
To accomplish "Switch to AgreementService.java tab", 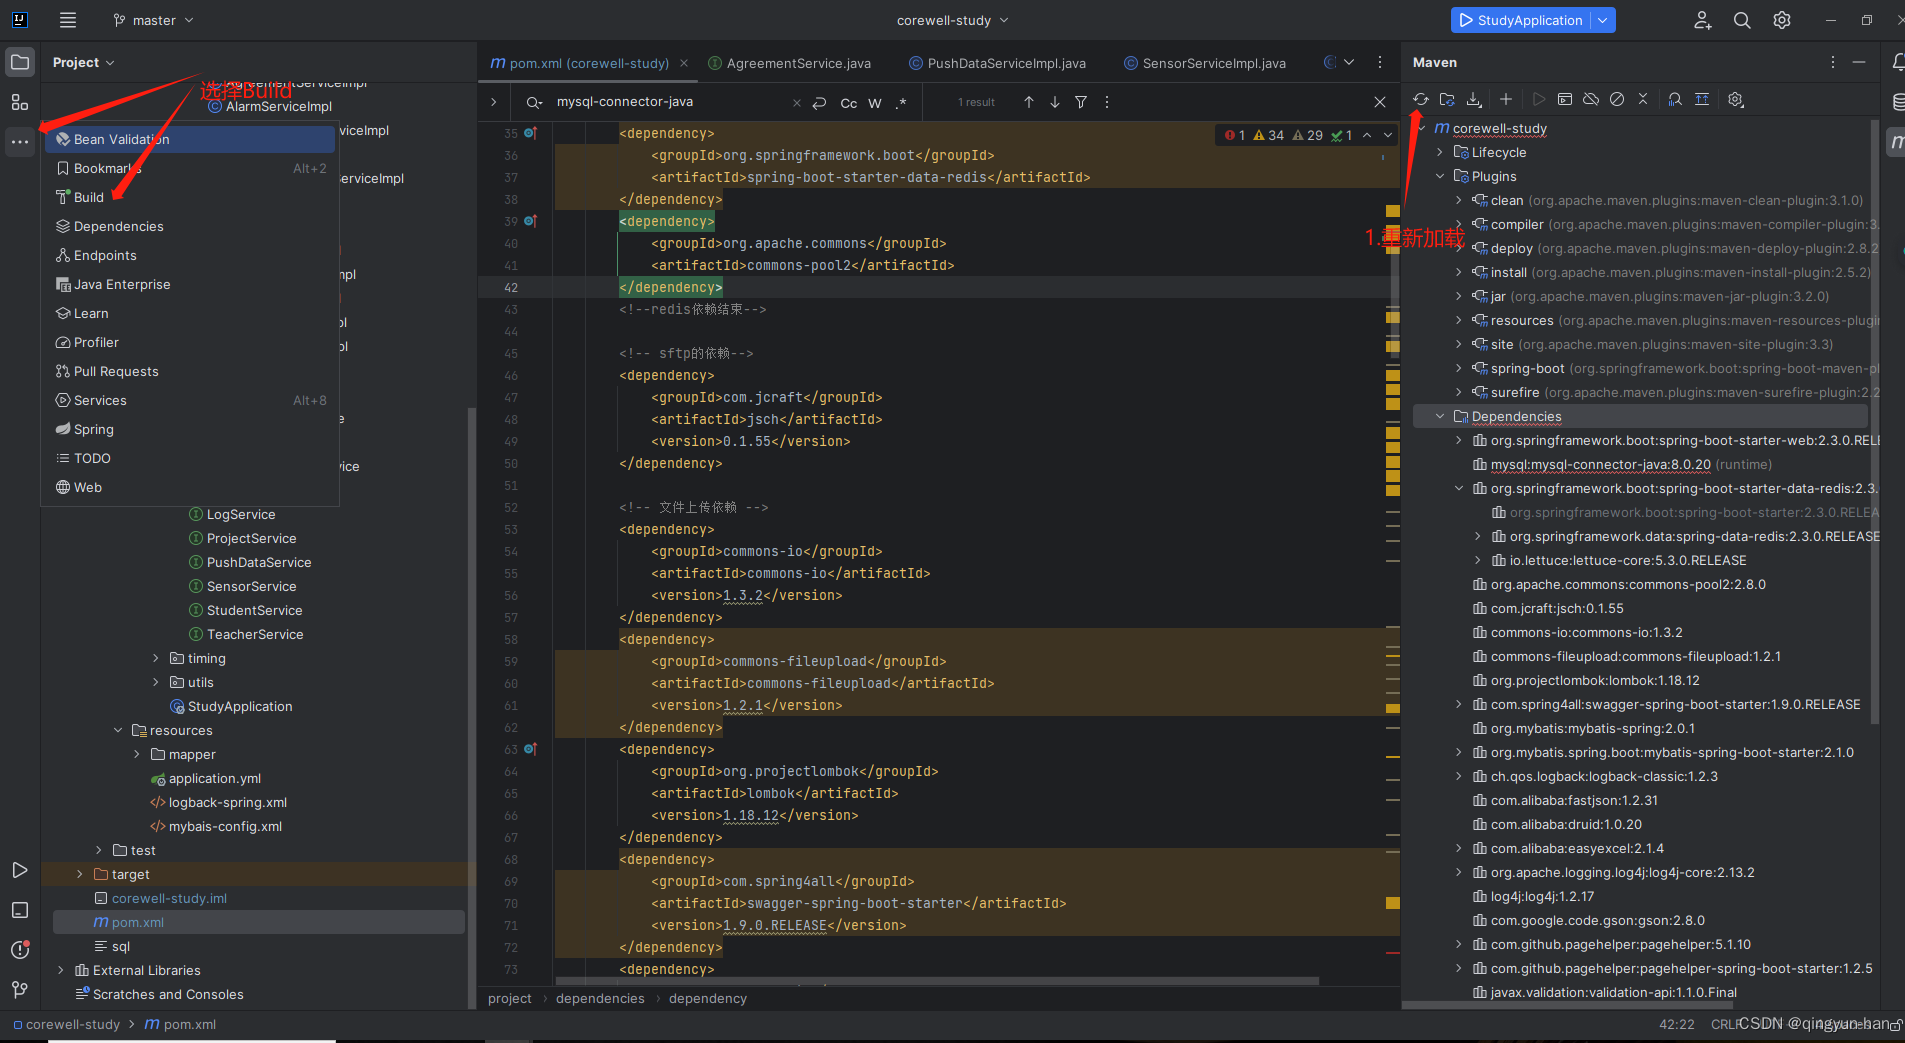I will [789, 63].
